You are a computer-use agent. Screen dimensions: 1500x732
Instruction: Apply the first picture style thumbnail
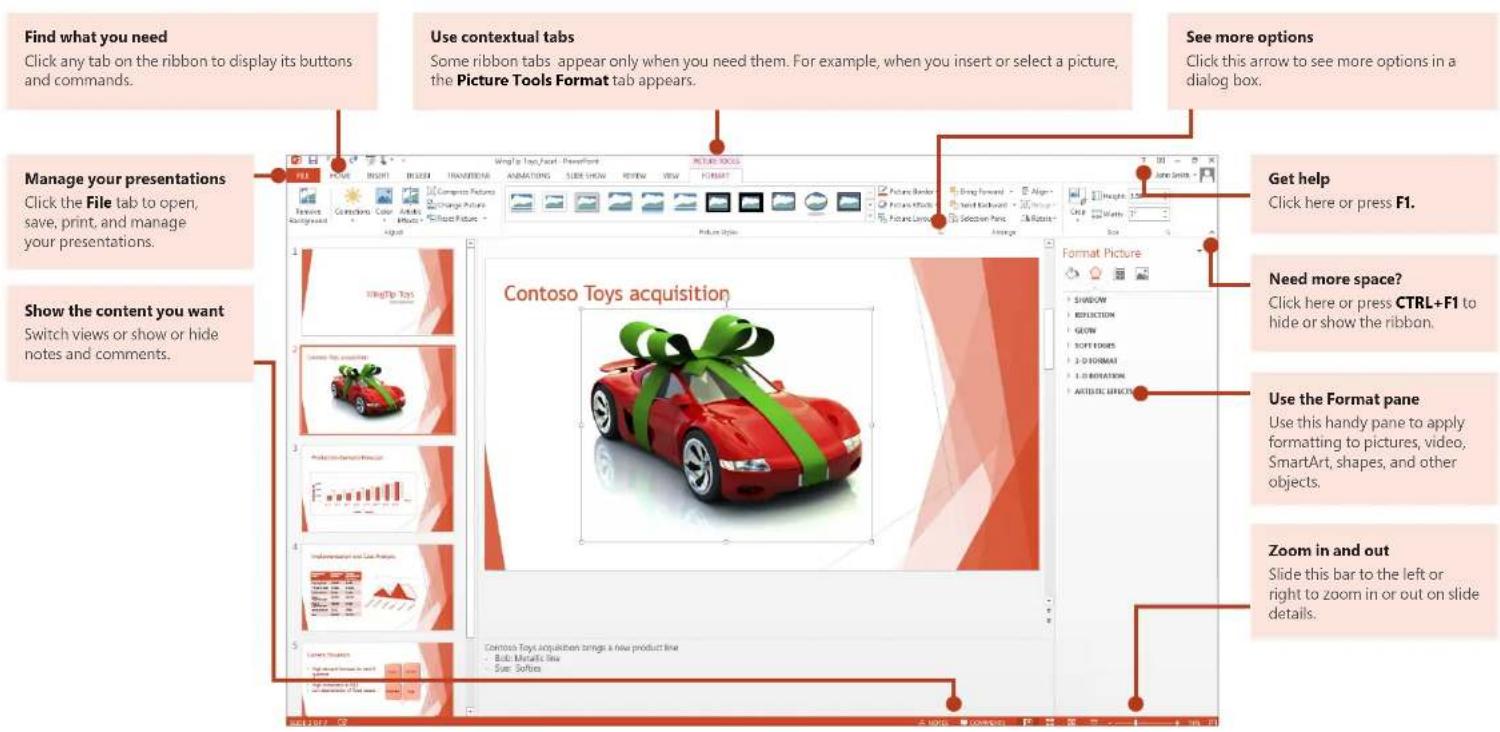click(x=522, y=202)
